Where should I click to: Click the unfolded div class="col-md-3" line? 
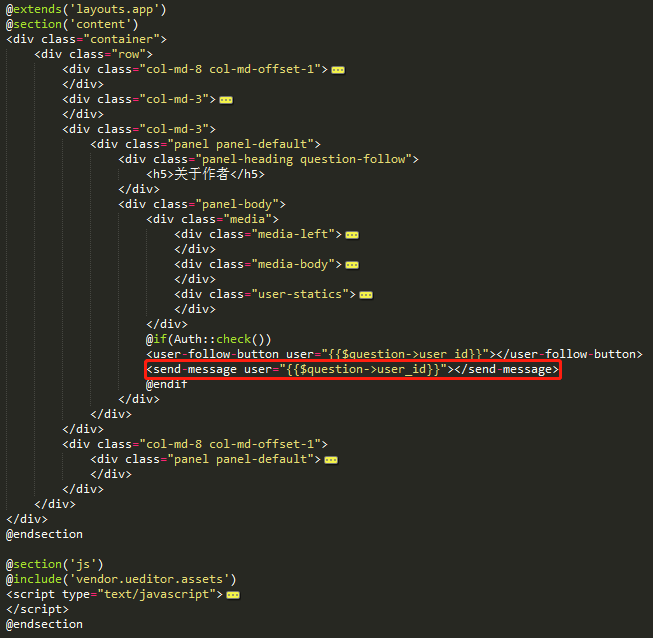point(139,129)
